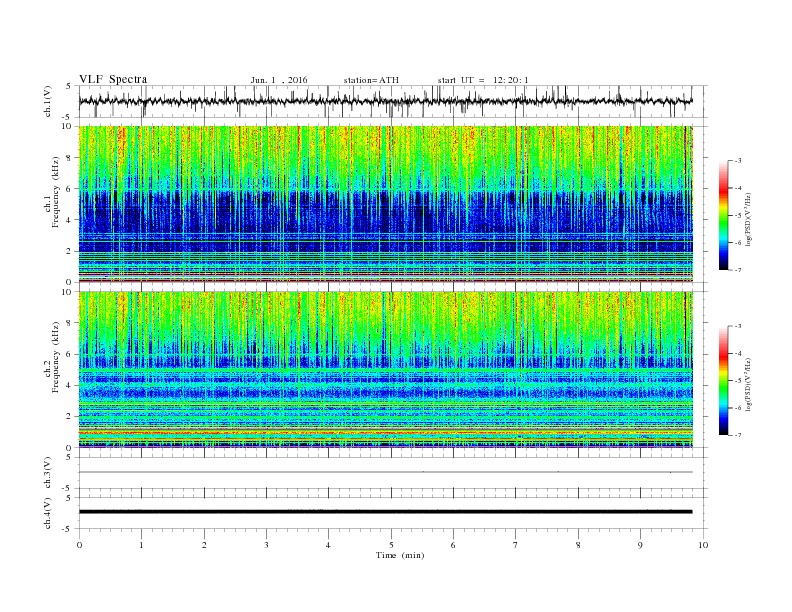Click the "-7" label on ch.2 color bar
The width and height of the screenshot is (792, 612).
[x=738, y=435]
